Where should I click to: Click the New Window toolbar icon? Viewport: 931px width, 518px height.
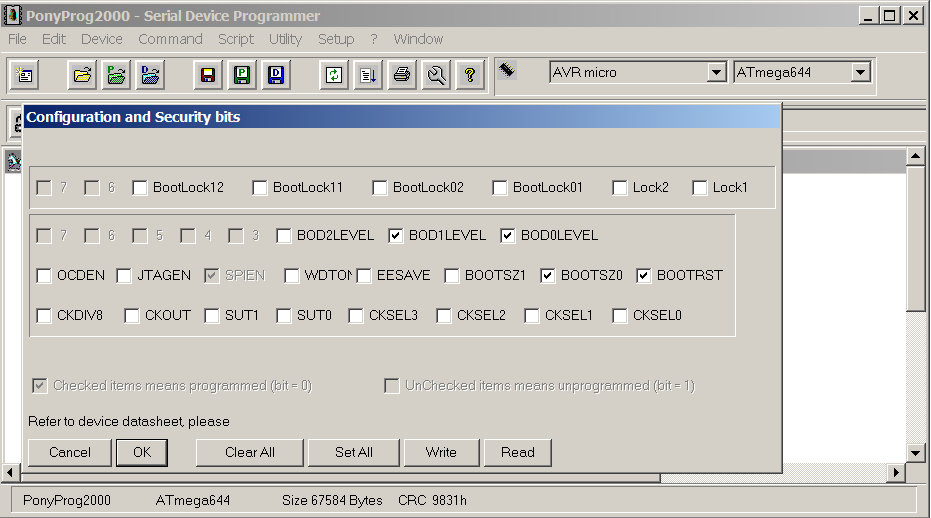tap(24, 75)
